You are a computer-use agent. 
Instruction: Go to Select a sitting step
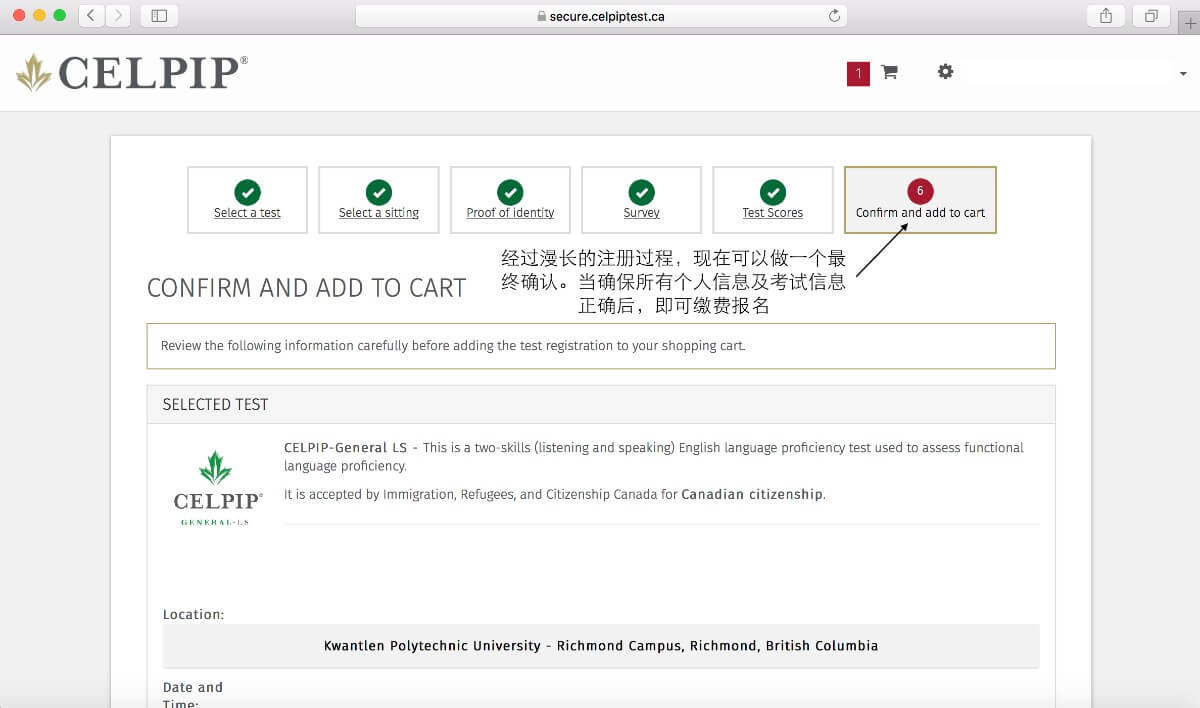tap(379, 200)
